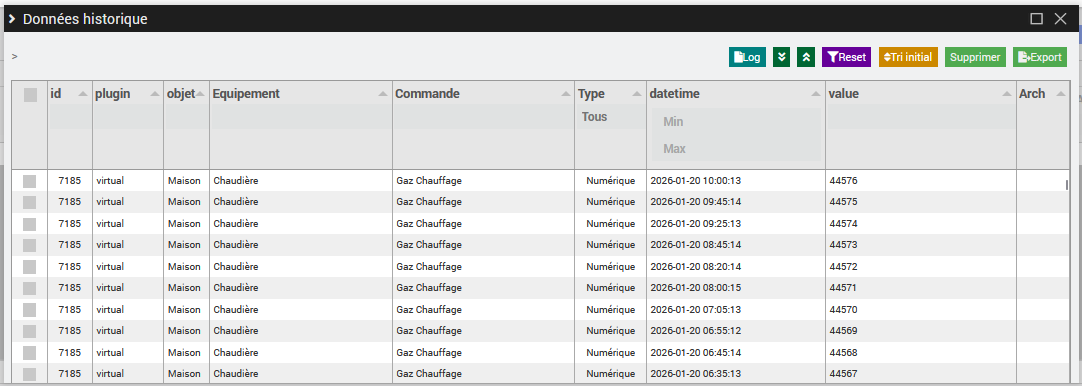Screen dimensions: 1082x386
Task: Click the double chevron down icon
Action: coord(781,57)
